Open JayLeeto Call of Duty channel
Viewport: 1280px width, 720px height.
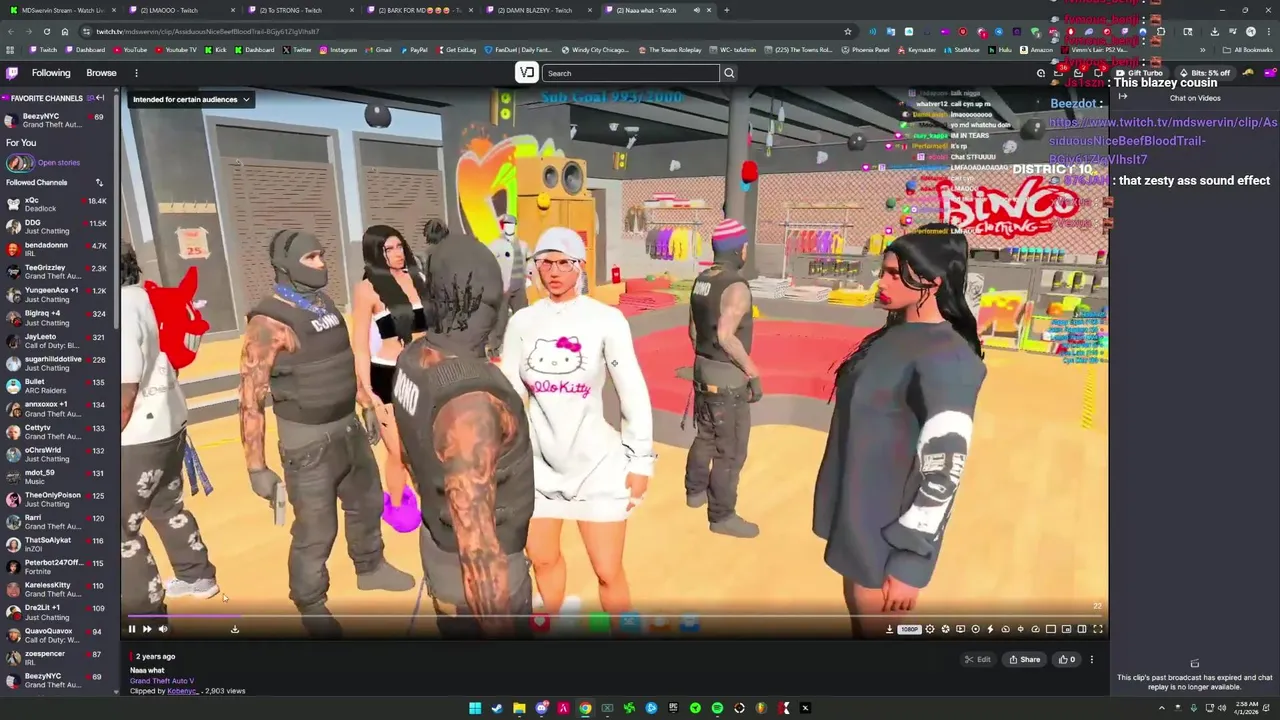click(x=55, y=340)
